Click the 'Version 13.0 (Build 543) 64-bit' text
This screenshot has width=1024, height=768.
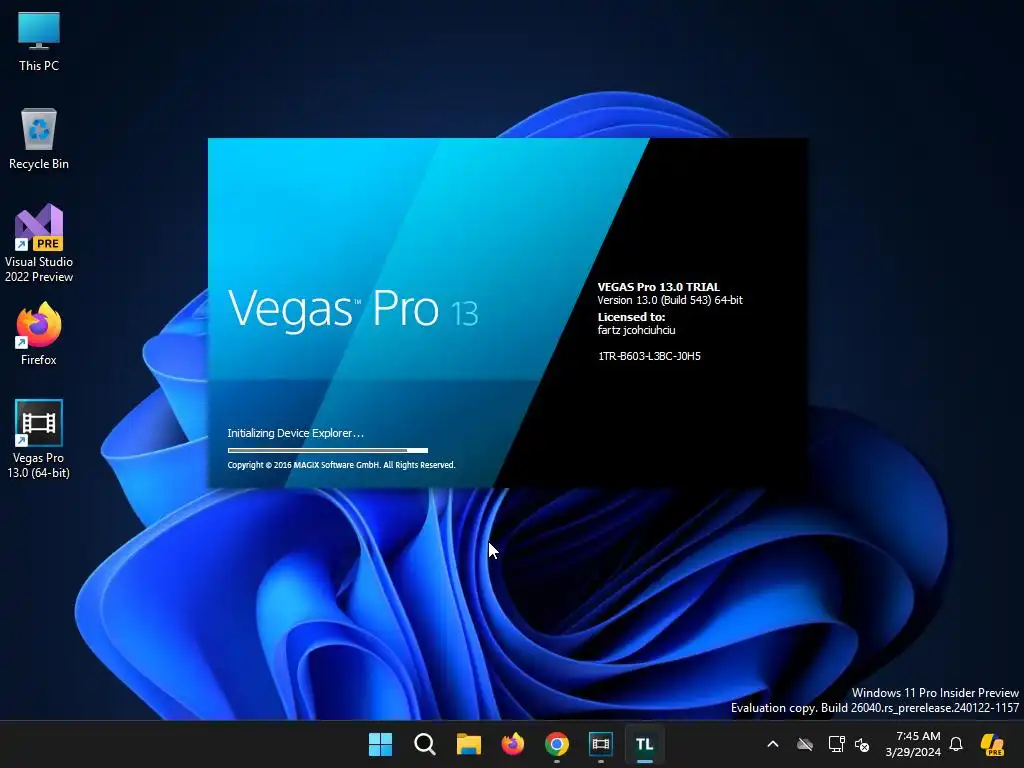(670, 300)
